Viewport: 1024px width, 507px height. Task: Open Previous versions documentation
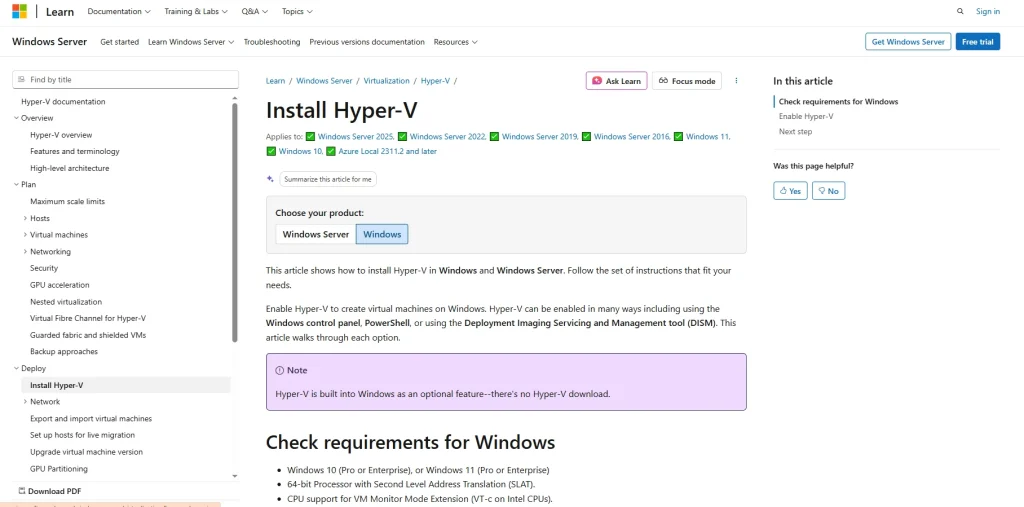[367, 42]
